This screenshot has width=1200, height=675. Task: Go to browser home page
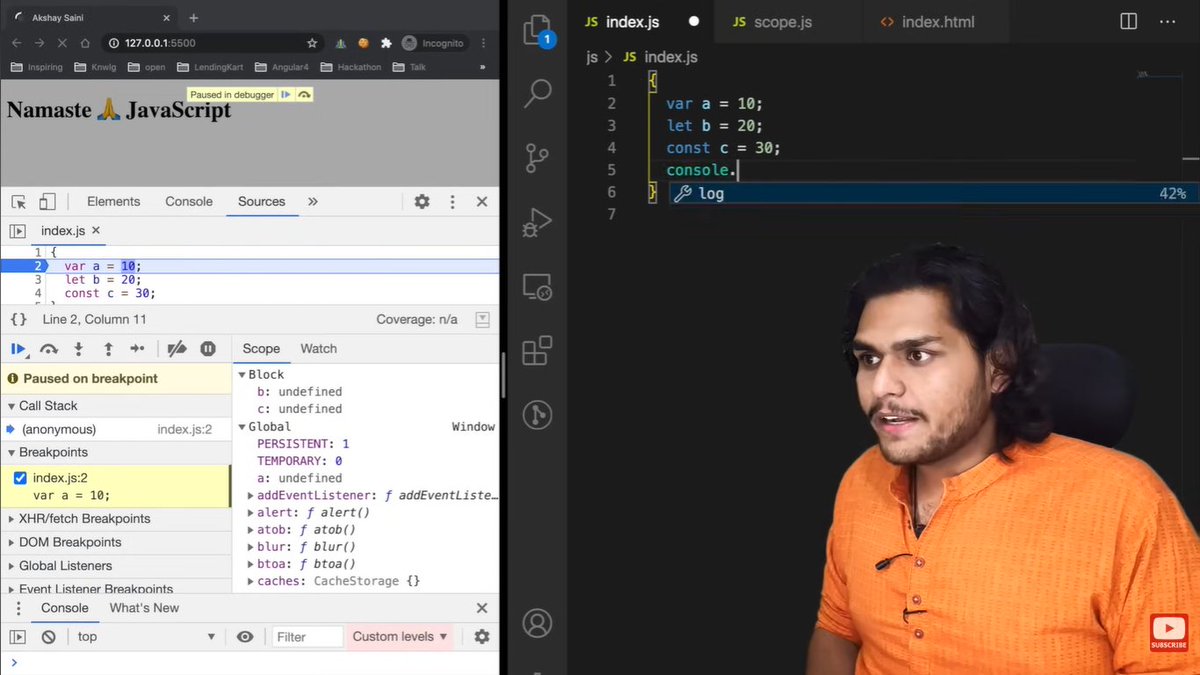(x=85, y=43)
